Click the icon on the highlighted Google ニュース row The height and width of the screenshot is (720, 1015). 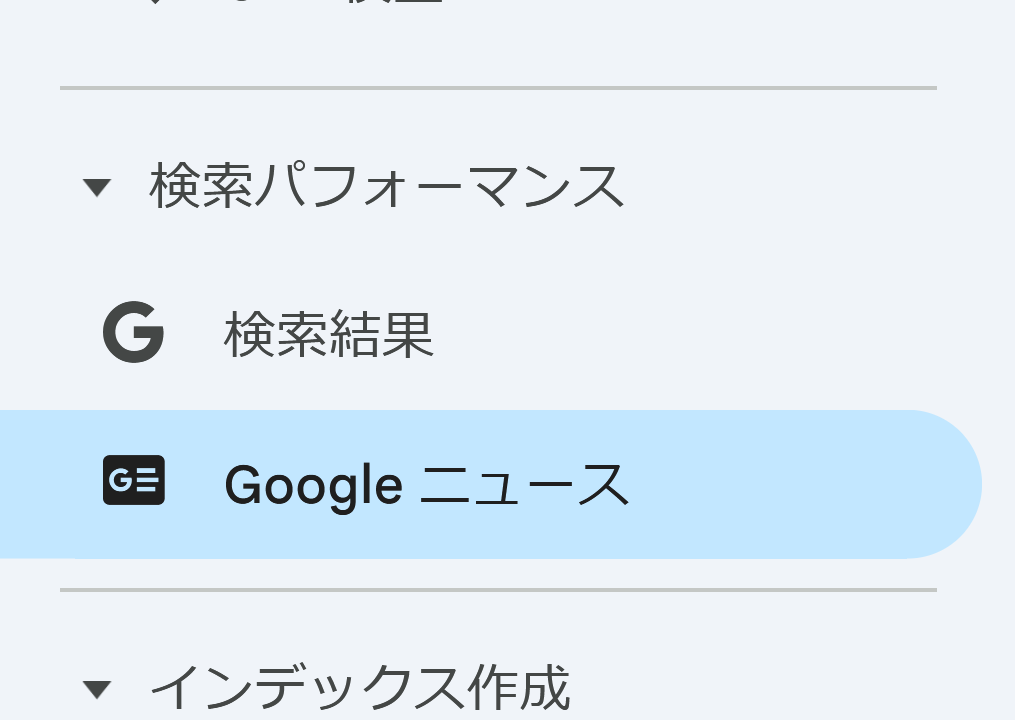(x=133, y=480)
